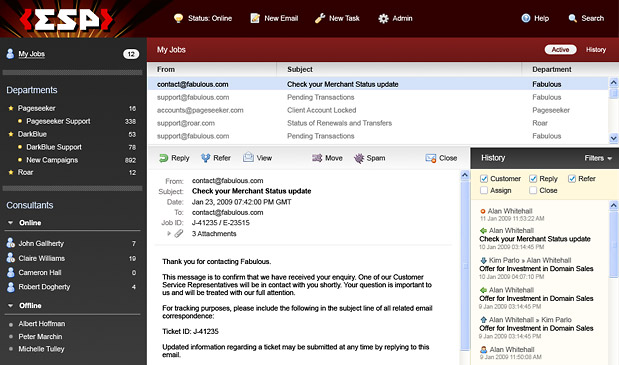The height and width of the screenshot is (365, 619).
Task: Open the DarkBlue Support department
Action: 54,147
